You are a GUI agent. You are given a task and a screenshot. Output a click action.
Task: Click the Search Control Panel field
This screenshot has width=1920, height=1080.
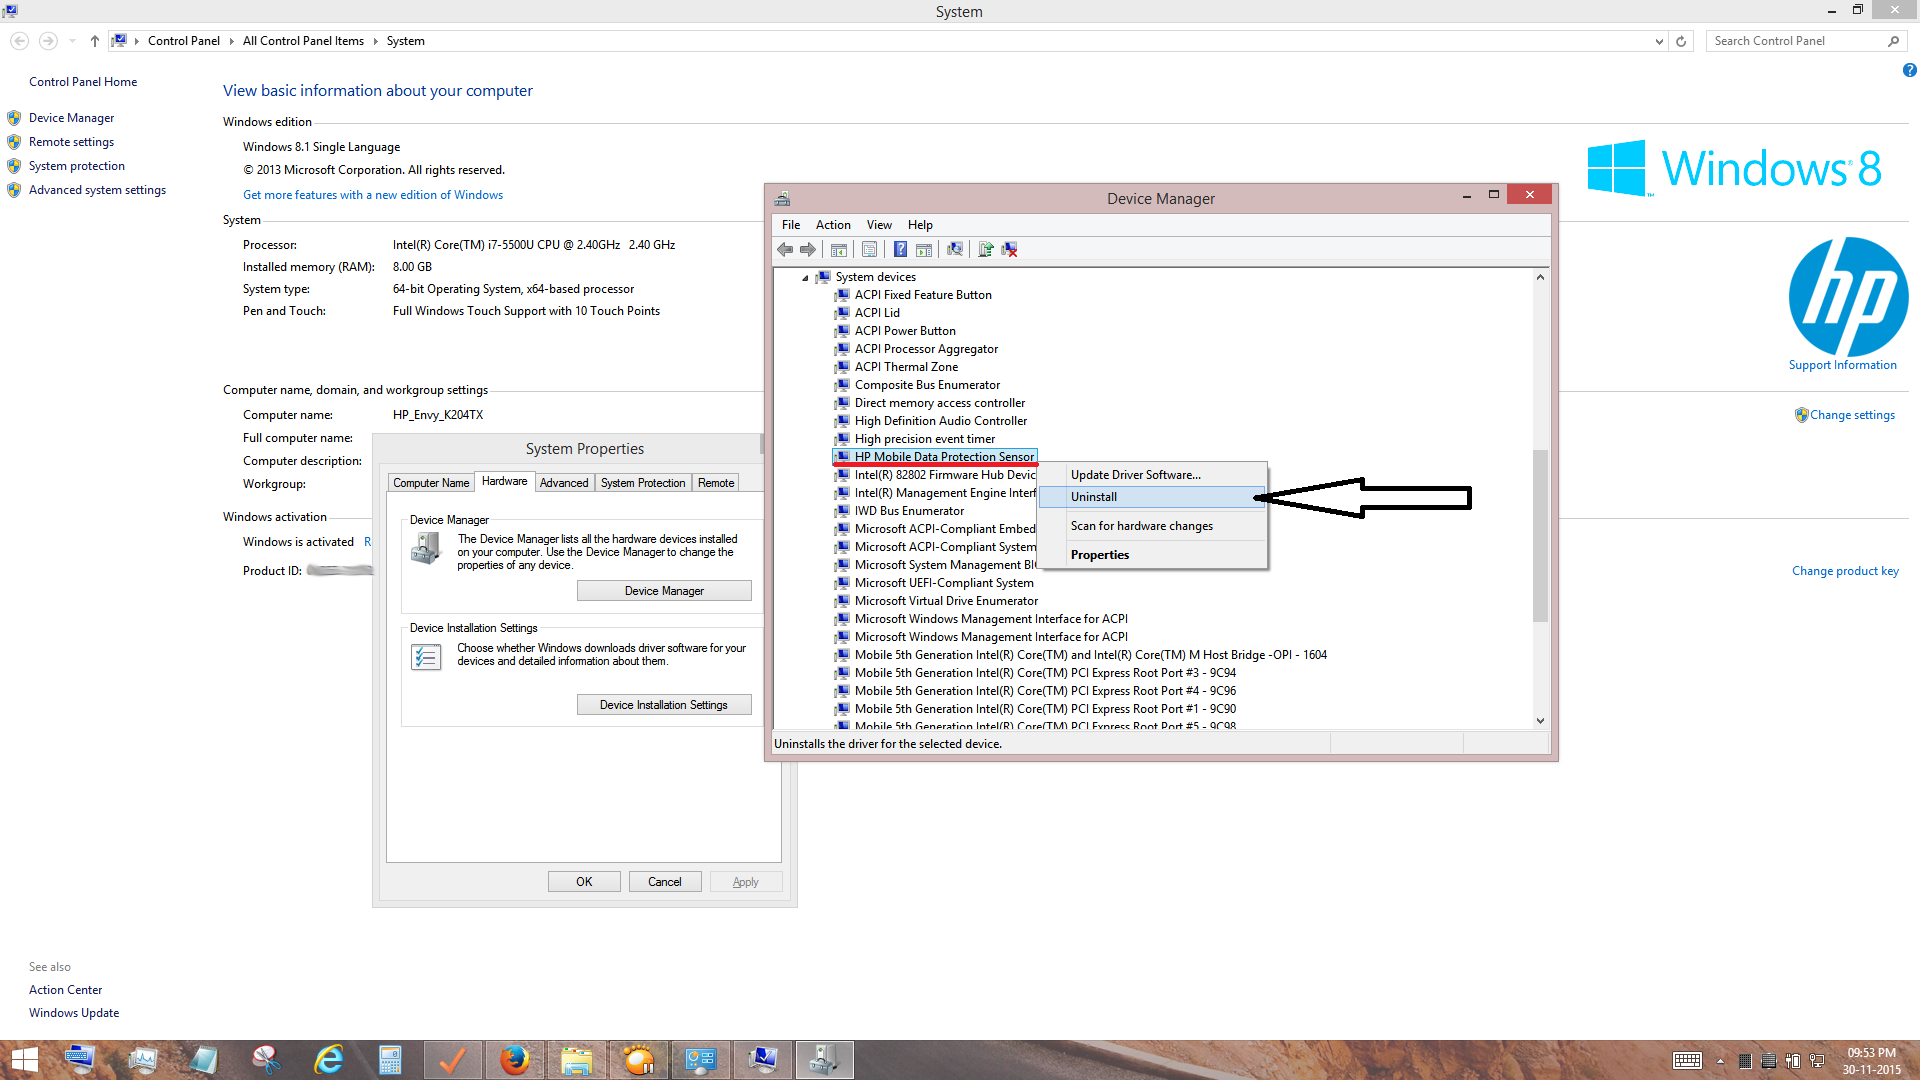coord(1795,41)
